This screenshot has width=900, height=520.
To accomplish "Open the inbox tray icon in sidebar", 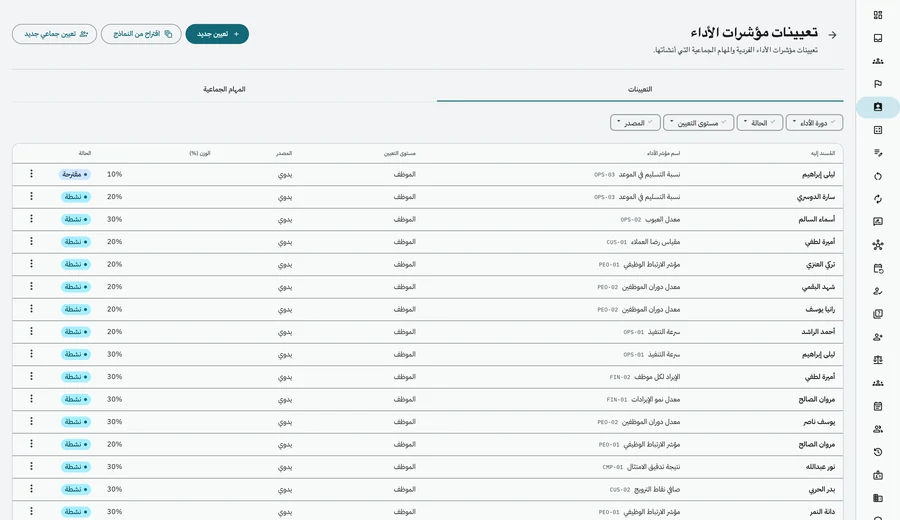I will click(878, 38).
